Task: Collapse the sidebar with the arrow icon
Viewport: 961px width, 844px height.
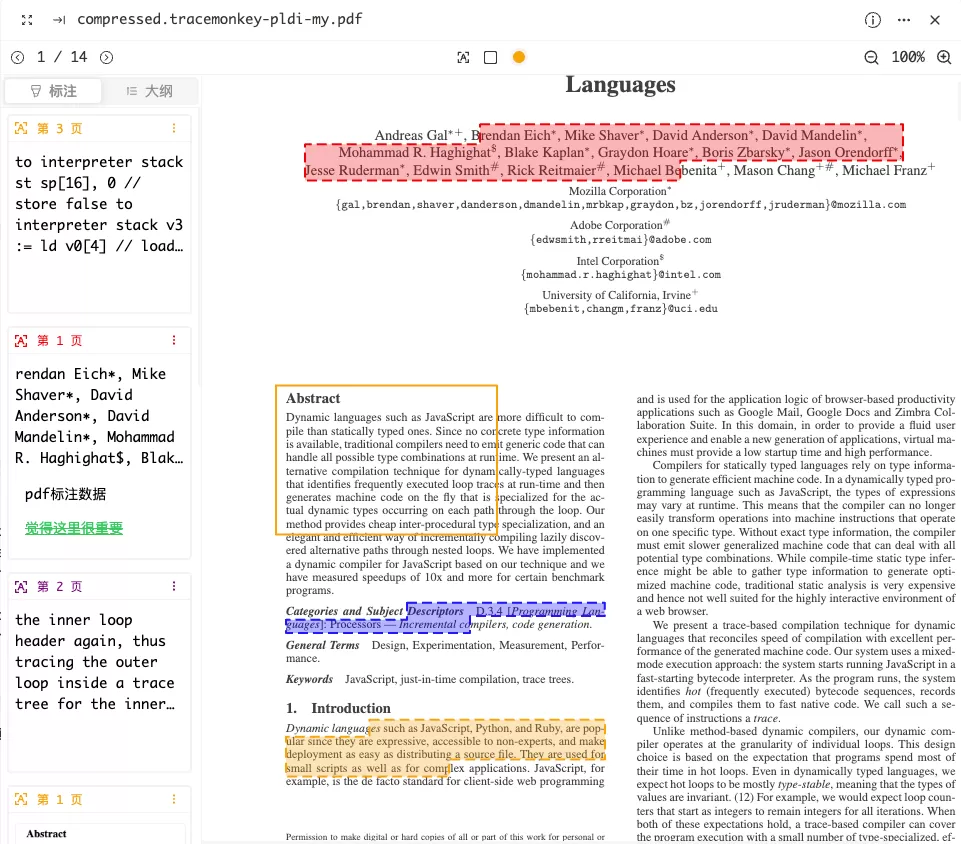Action: point(59,20)
